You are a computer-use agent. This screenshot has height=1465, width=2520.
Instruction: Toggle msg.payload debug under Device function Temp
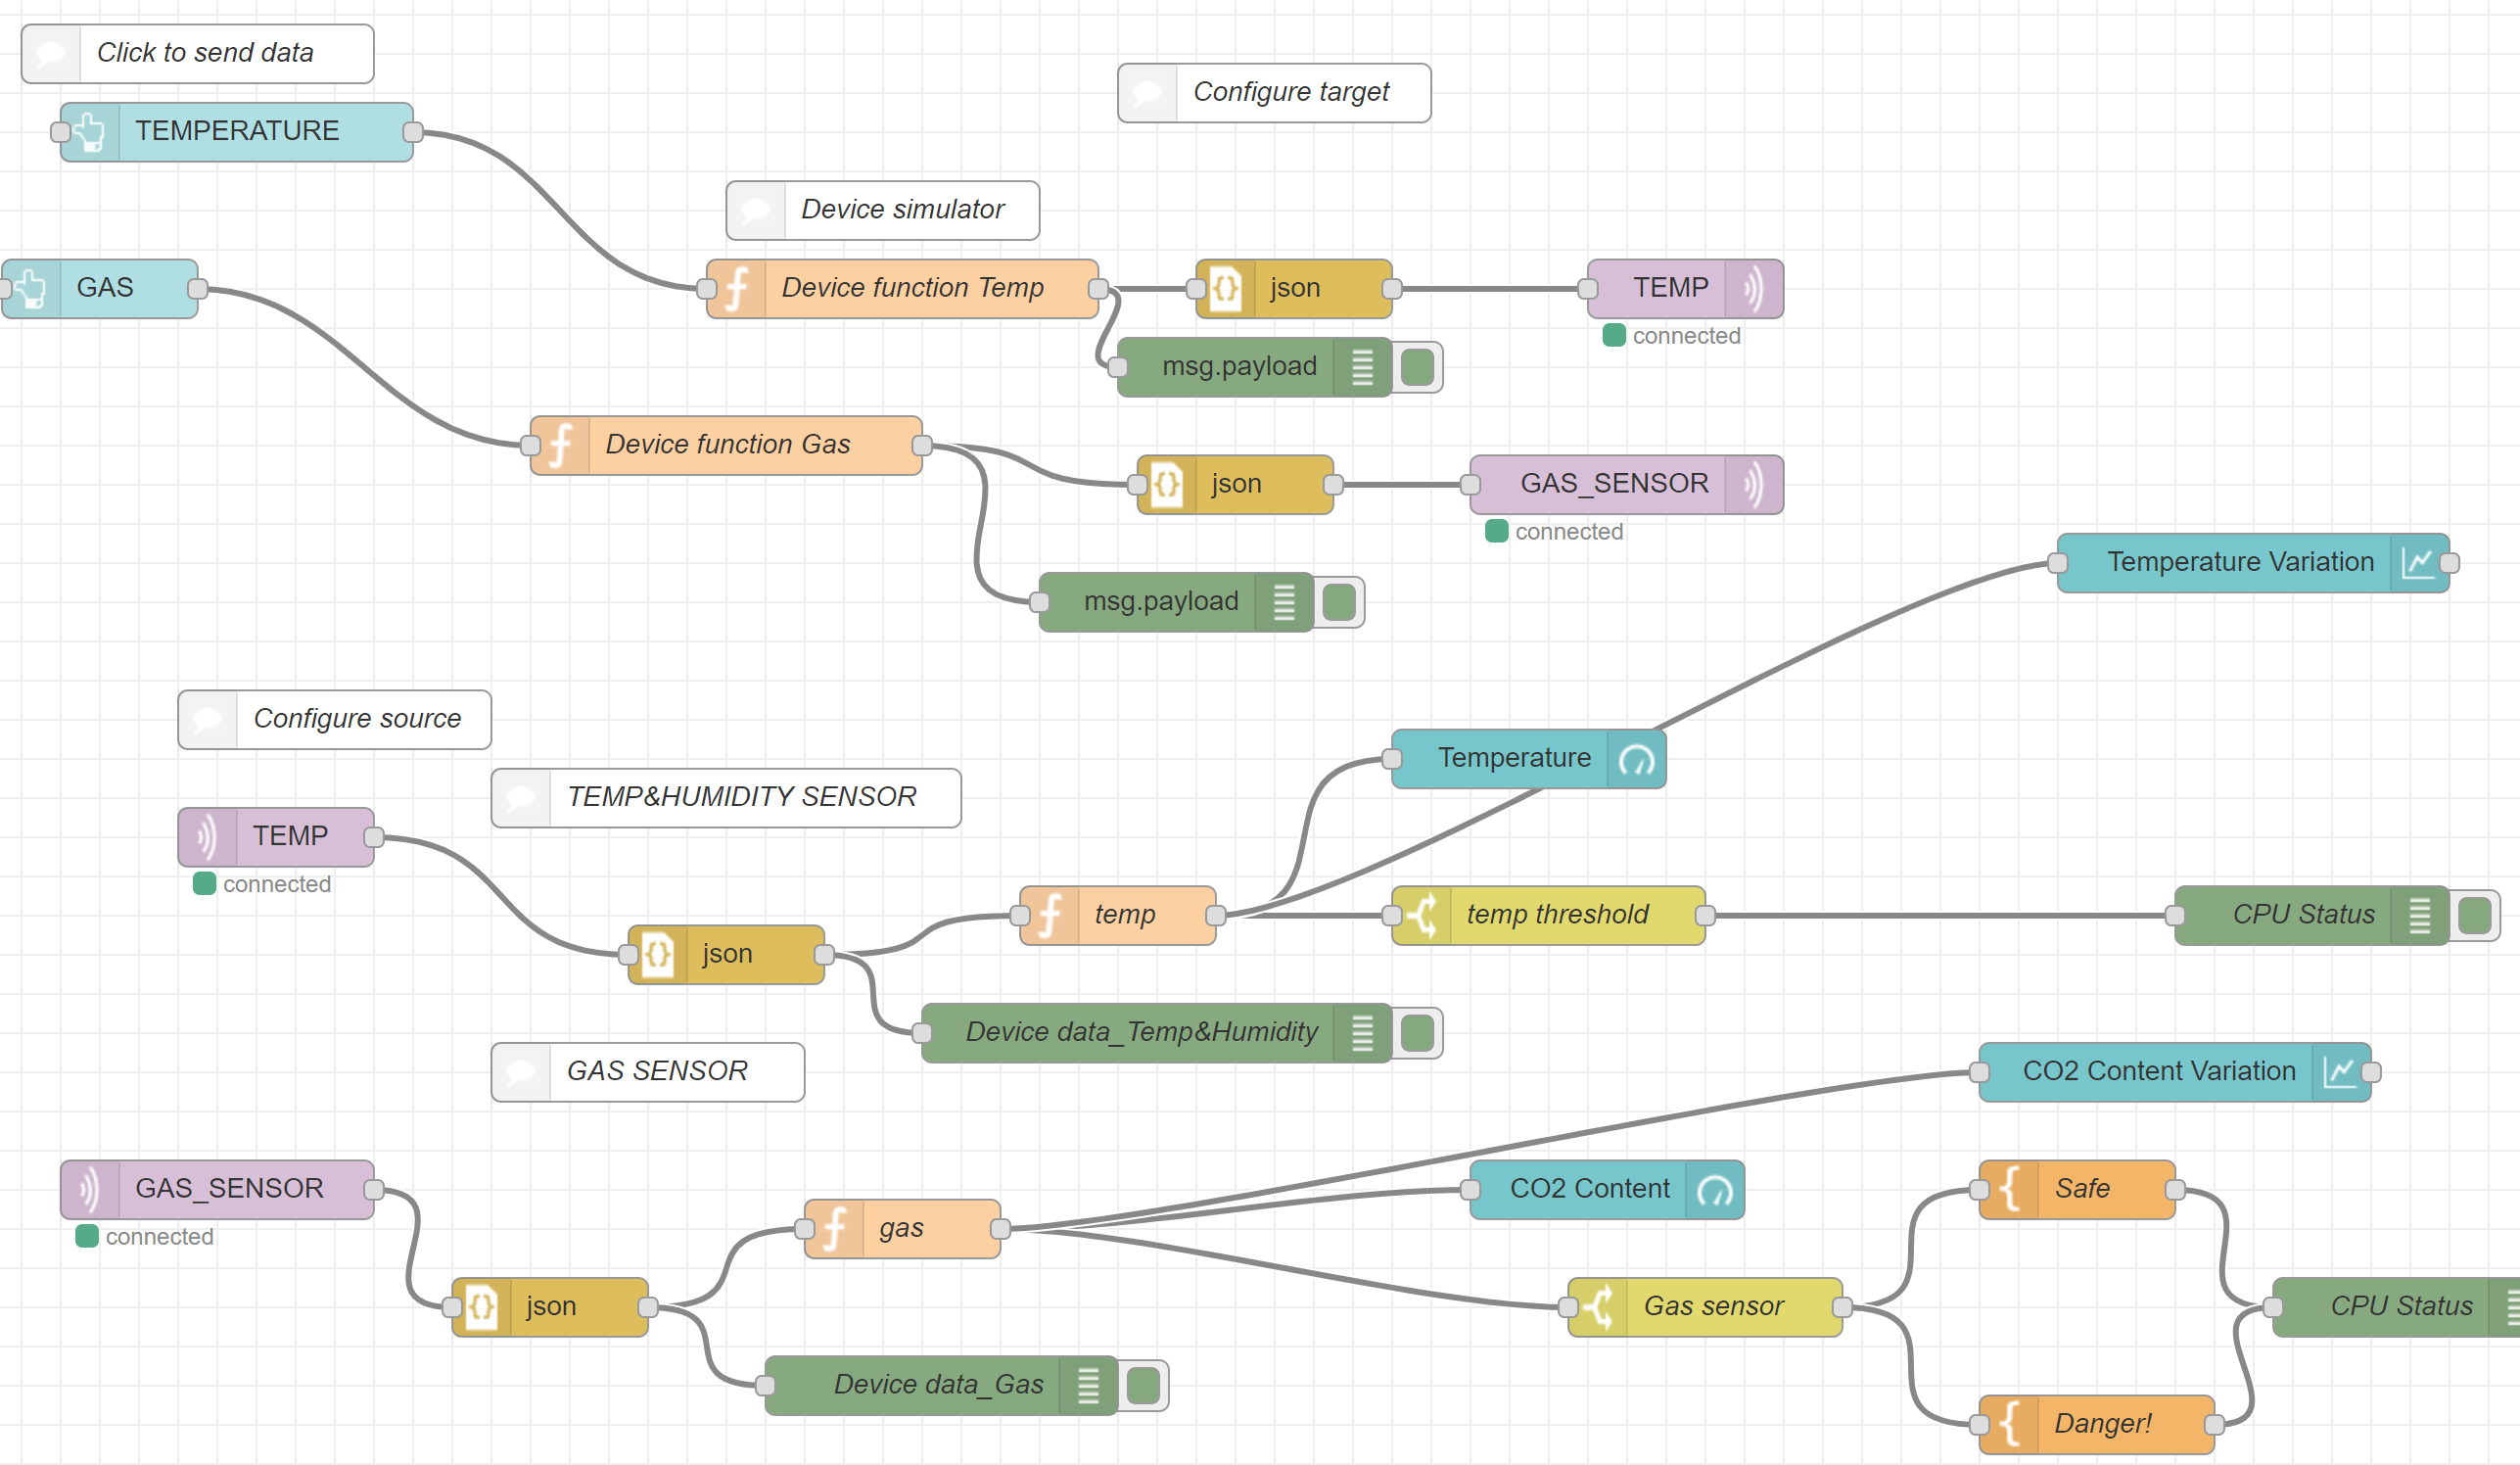(x=1417, y=367)
